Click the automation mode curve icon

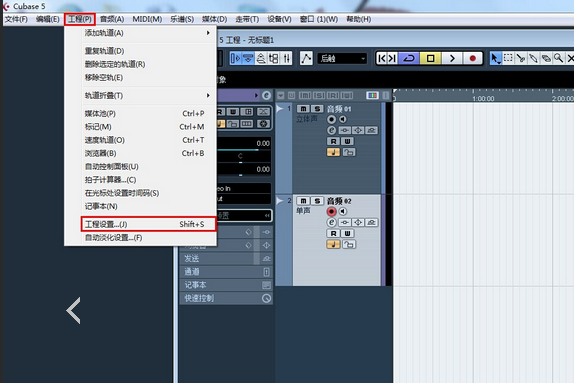pyautogui.click(x=306, y=58)
